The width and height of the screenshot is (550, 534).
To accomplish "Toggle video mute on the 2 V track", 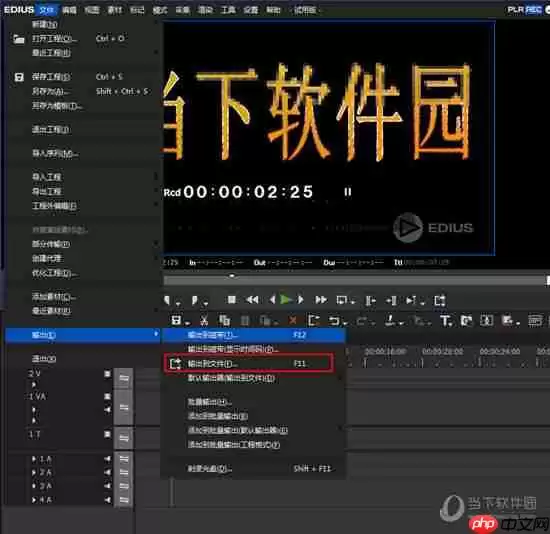I will (108, 374).
